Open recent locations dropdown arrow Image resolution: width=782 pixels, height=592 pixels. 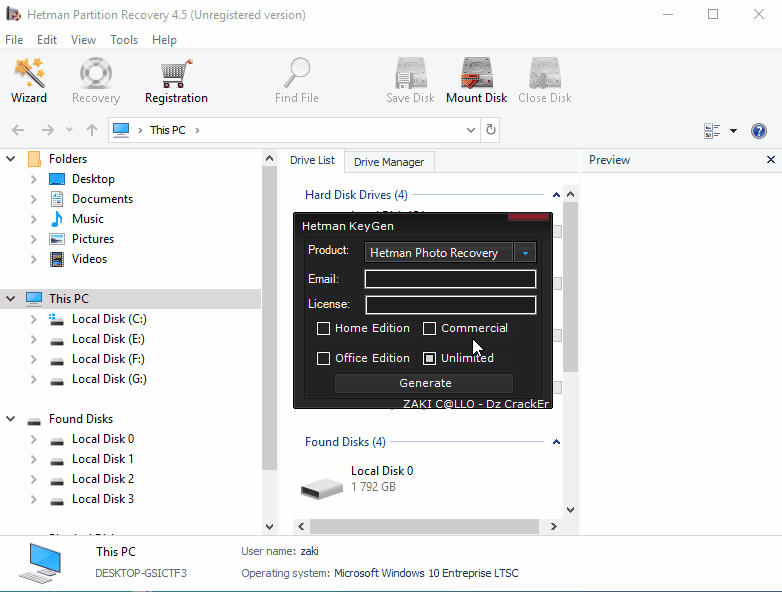(69, 130)
